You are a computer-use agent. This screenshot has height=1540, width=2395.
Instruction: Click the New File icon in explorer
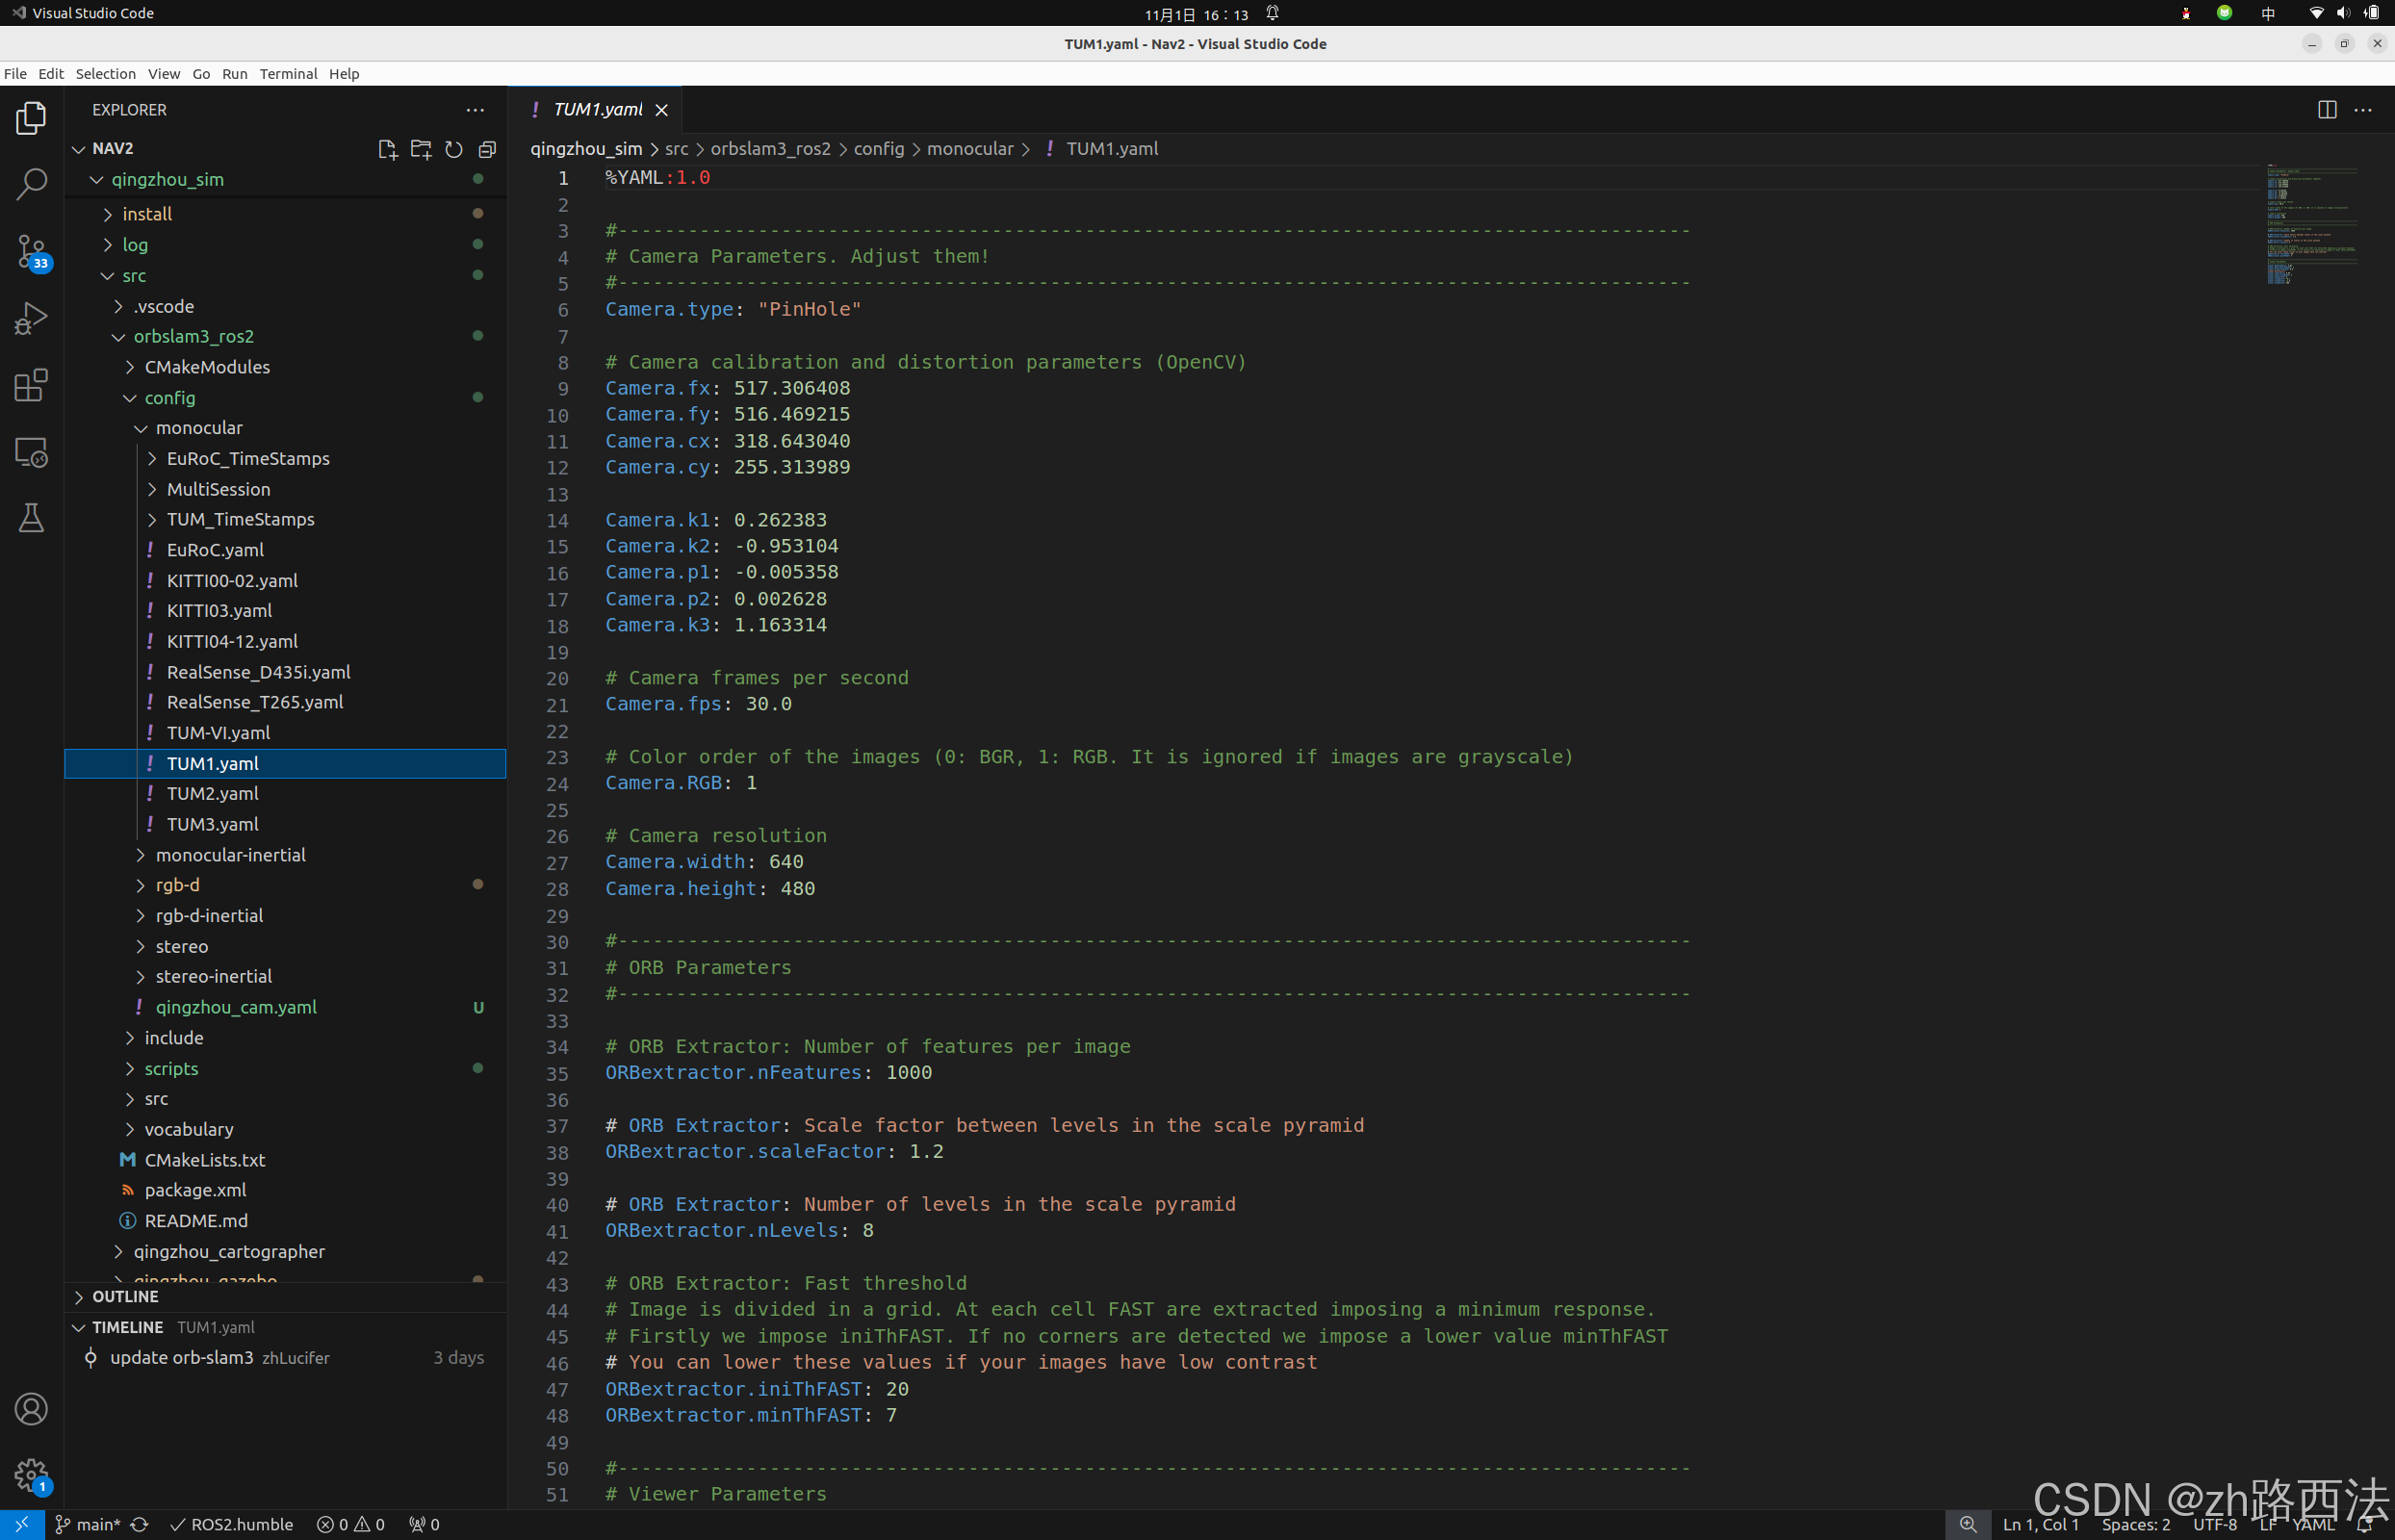(387, 149)
